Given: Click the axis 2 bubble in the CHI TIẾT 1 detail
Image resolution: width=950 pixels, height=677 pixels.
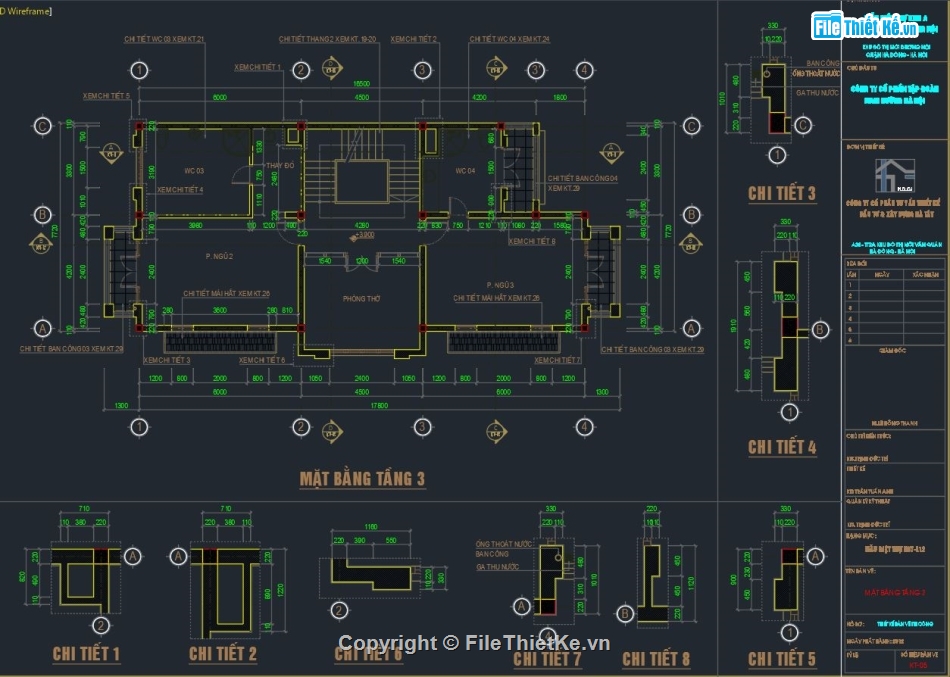Looking at the screenshot, I should coord(101,625).
